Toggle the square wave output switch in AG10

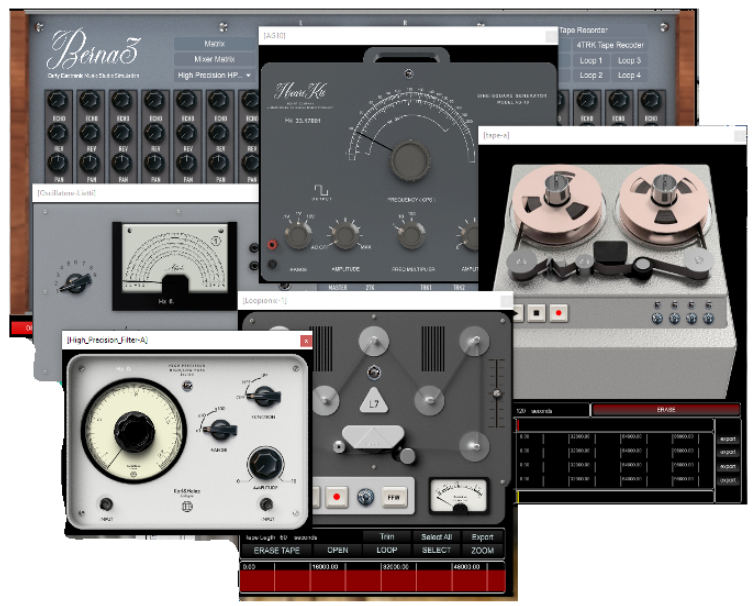coord(321,190)
